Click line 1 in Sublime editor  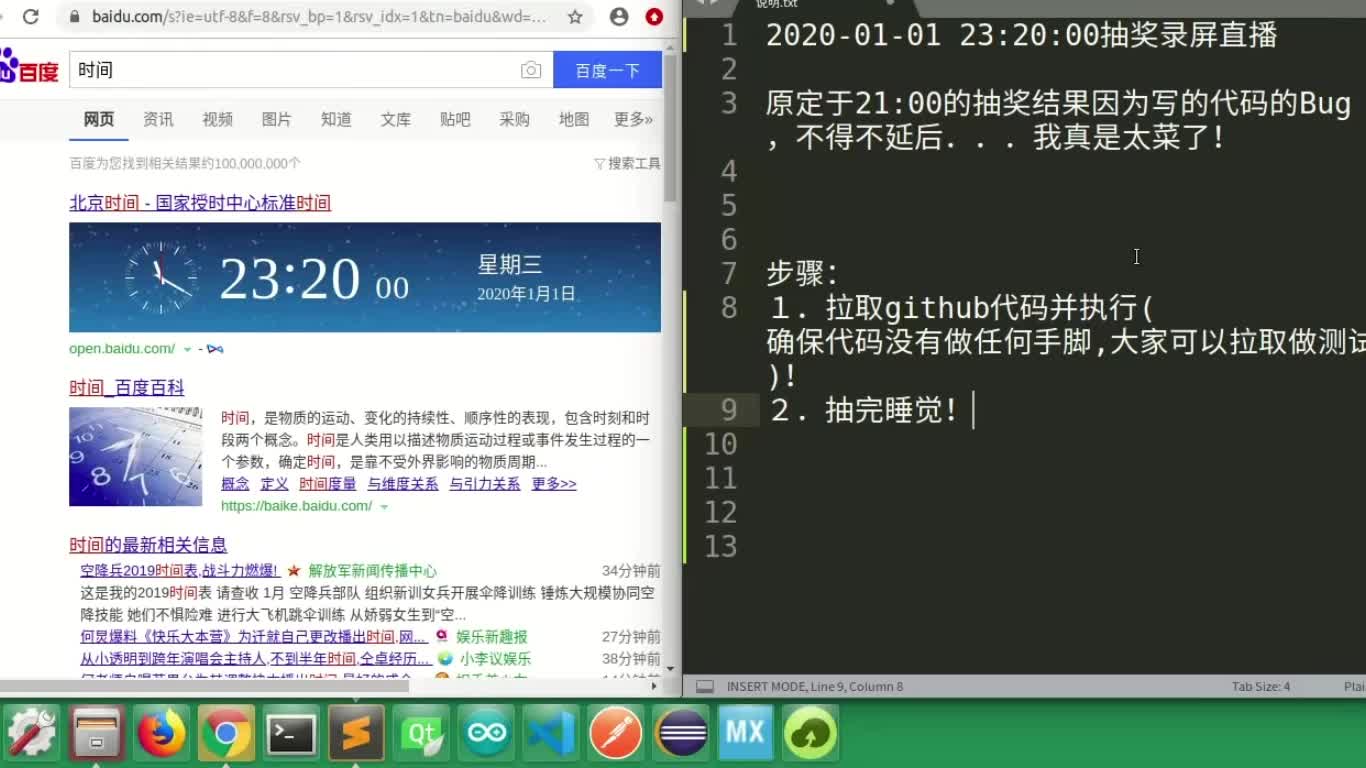(1022, 36)
